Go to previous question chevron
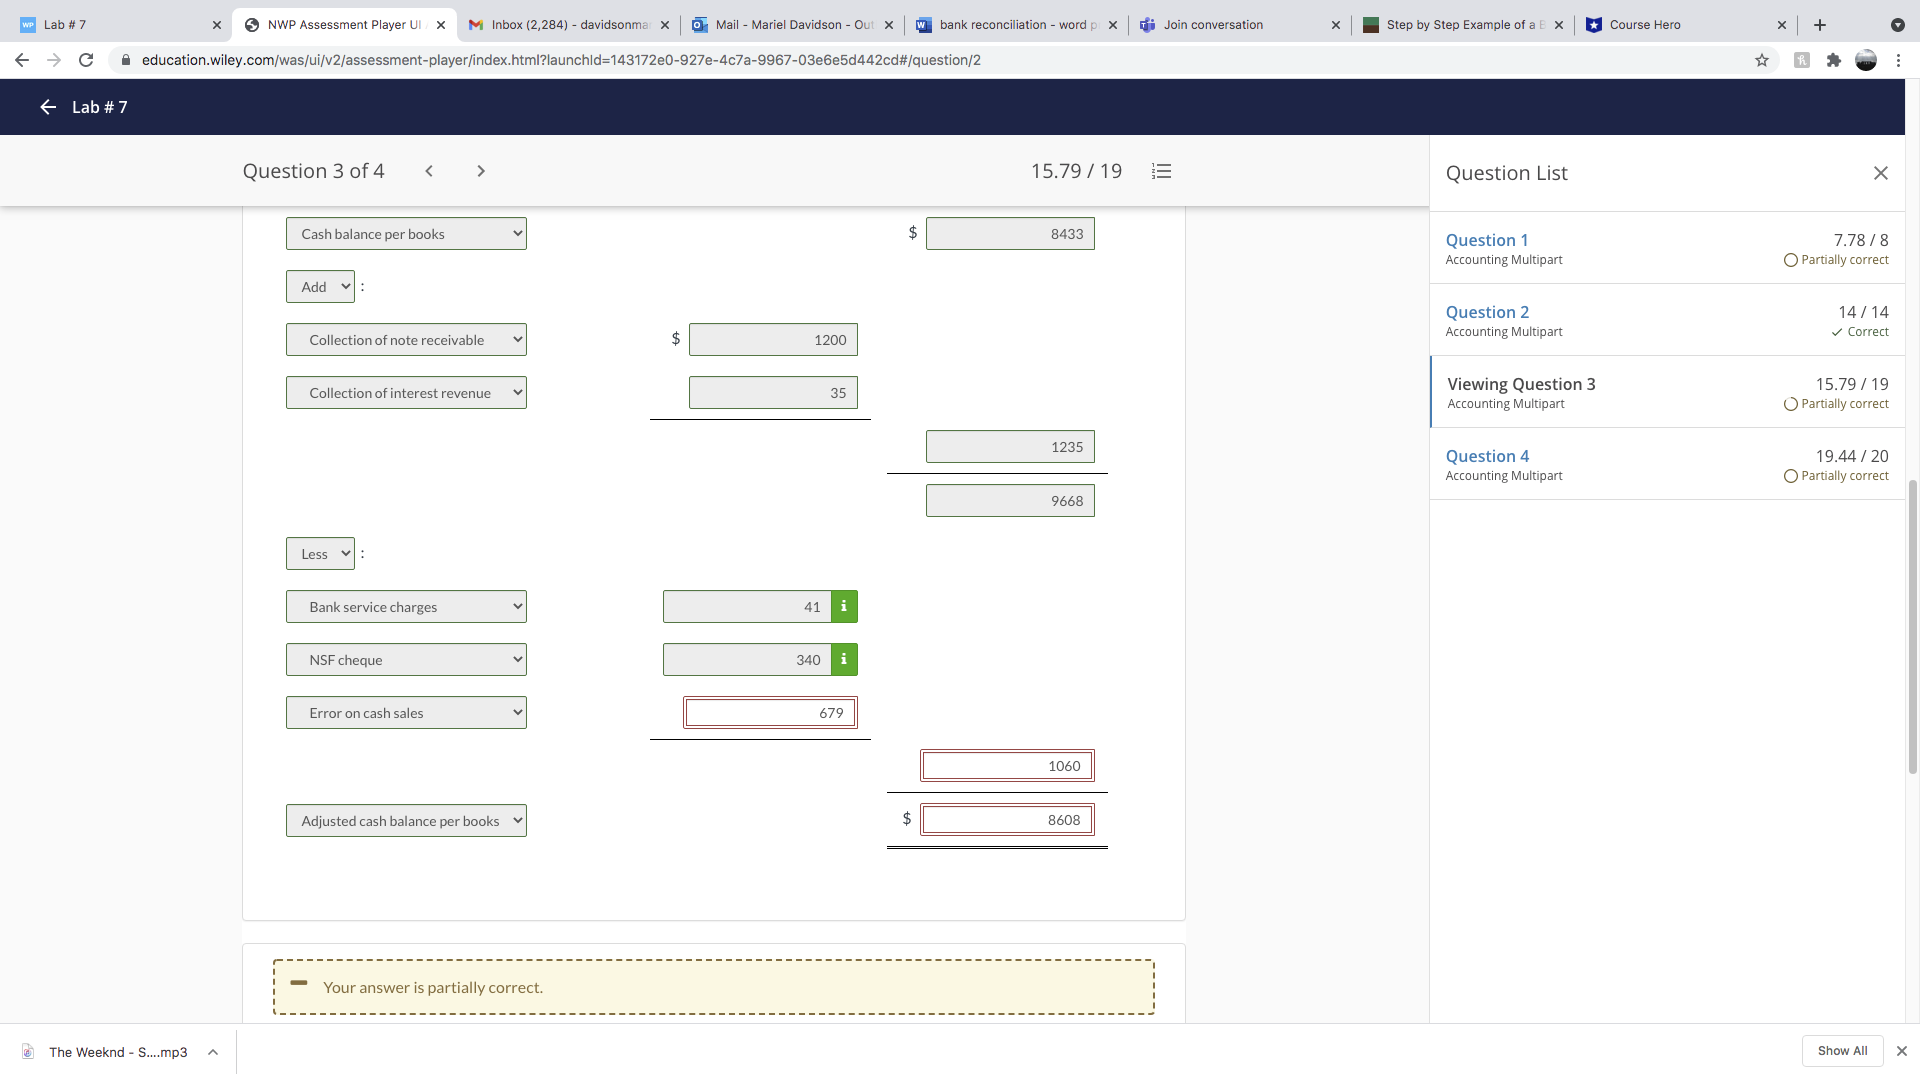 point(429,171)
